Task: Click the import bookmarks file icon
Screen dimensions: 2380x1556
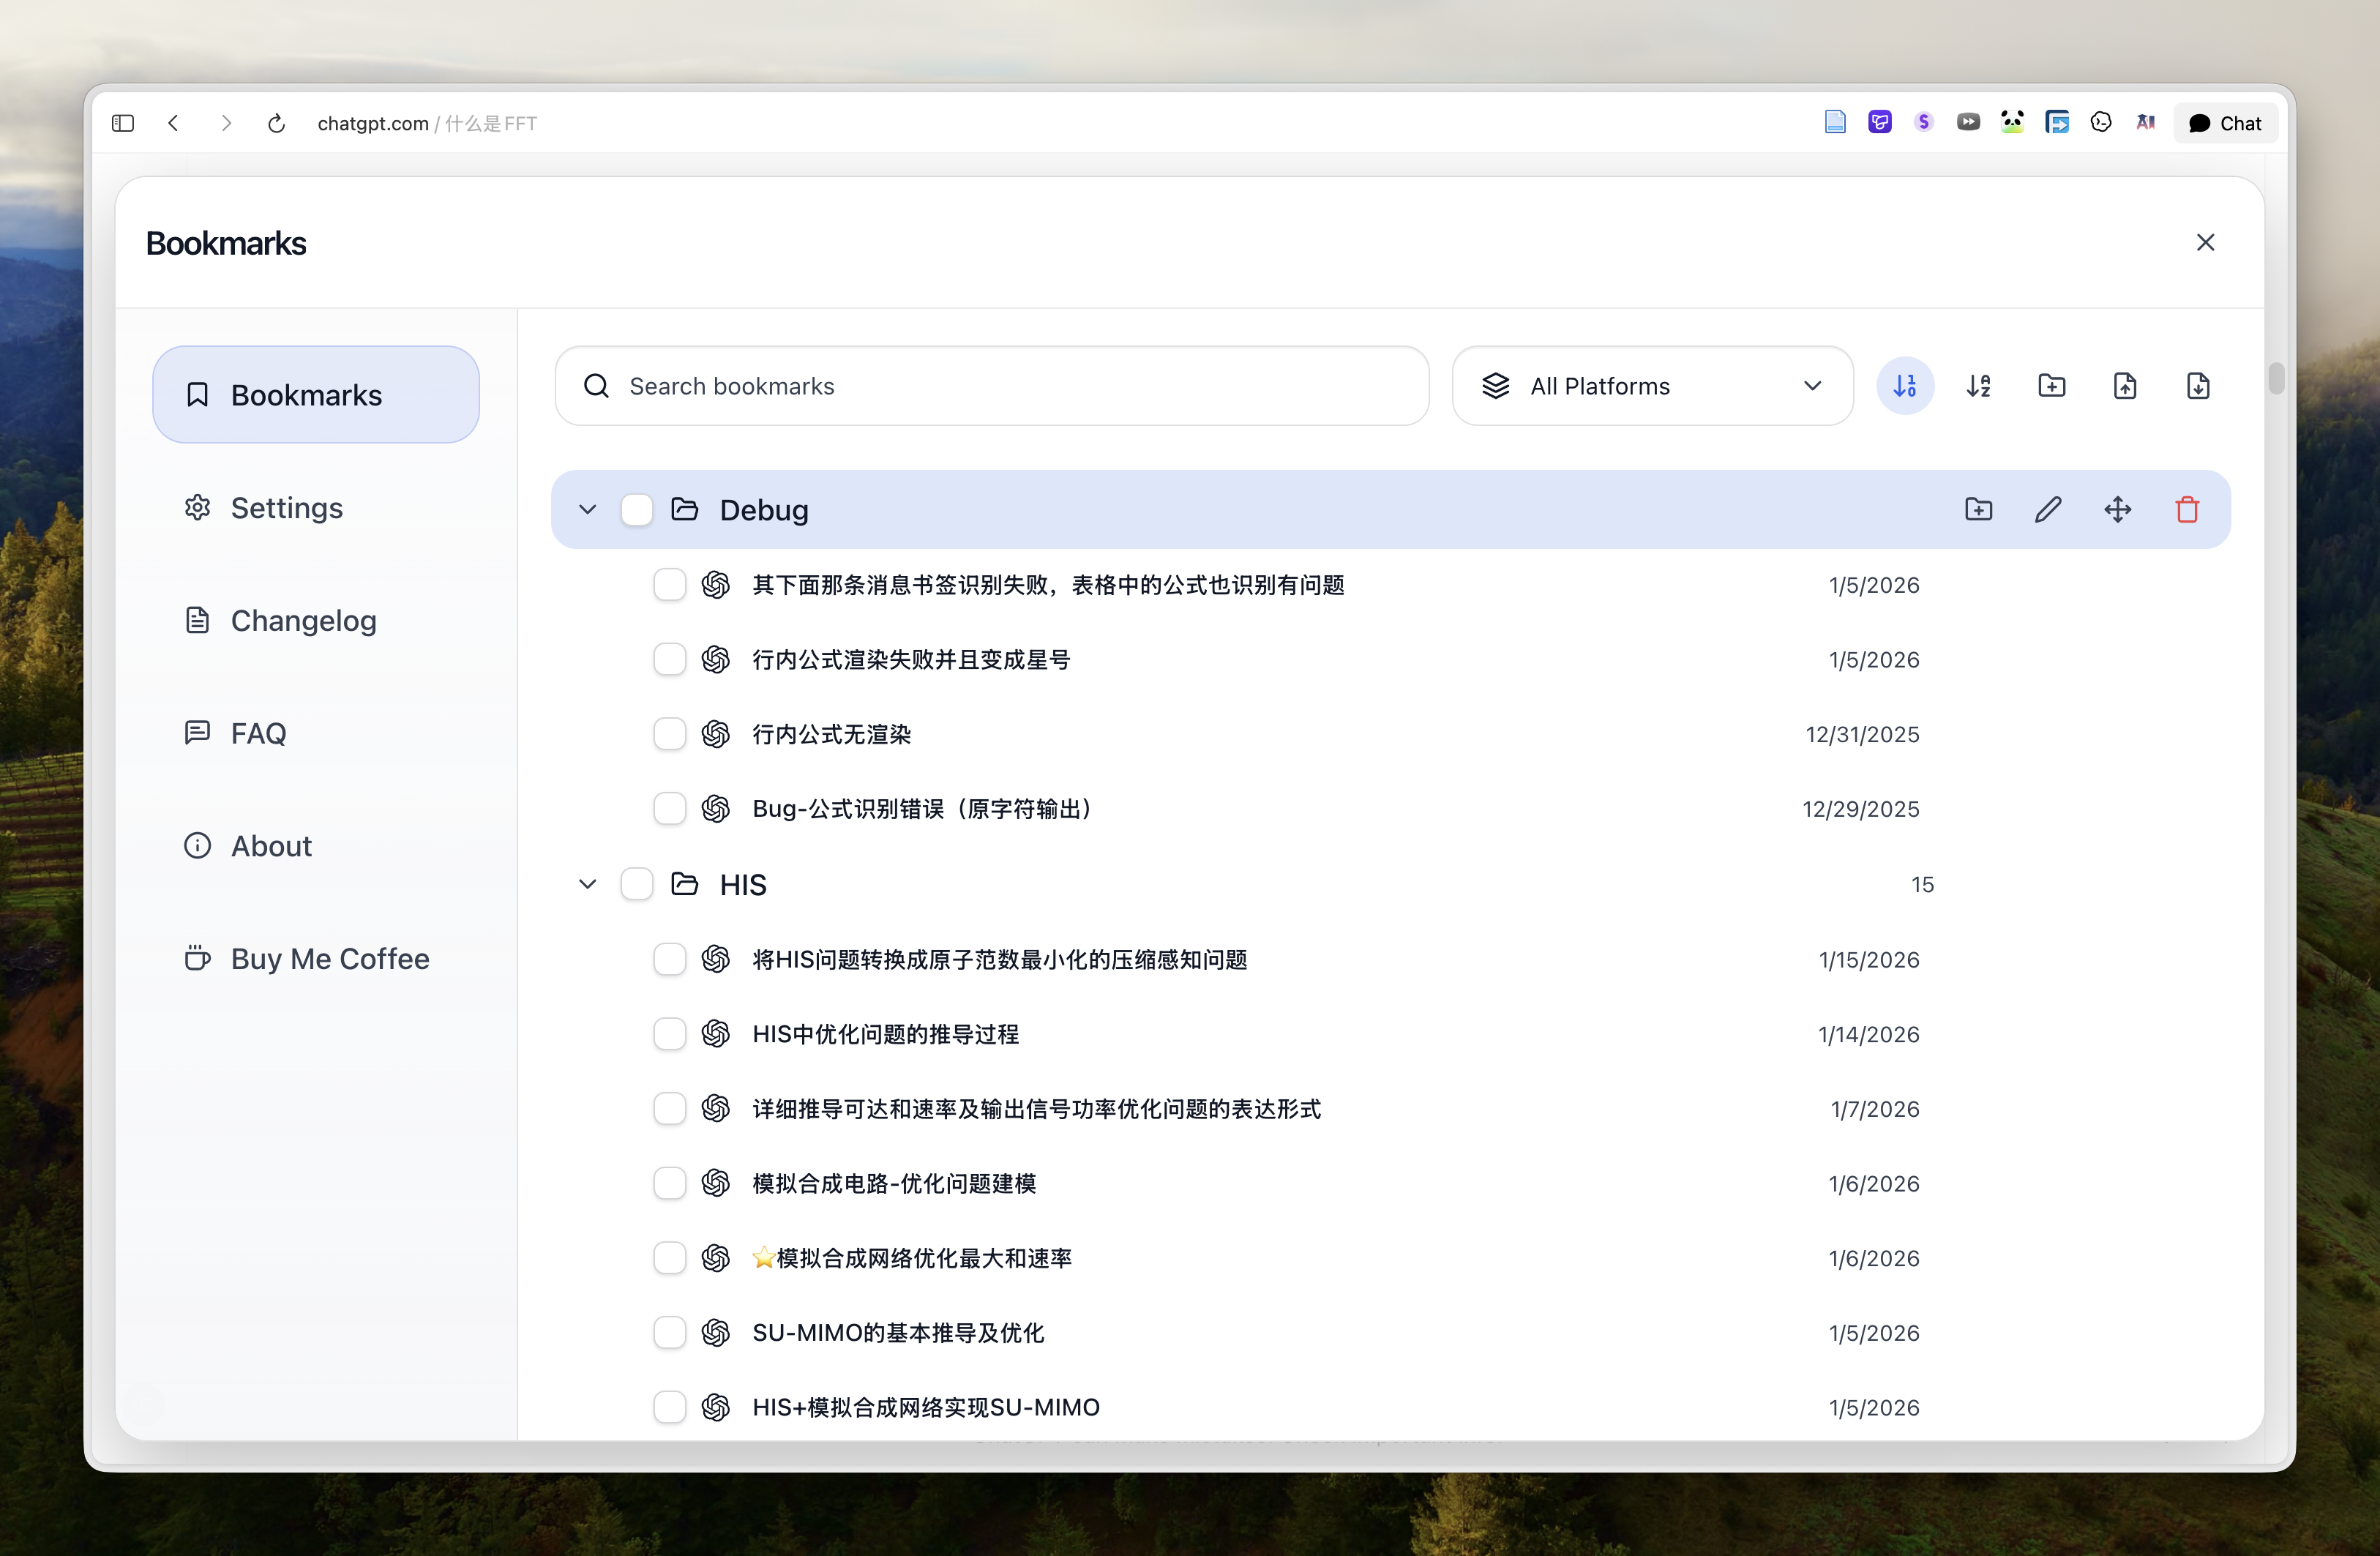Action: [2198, 386]
